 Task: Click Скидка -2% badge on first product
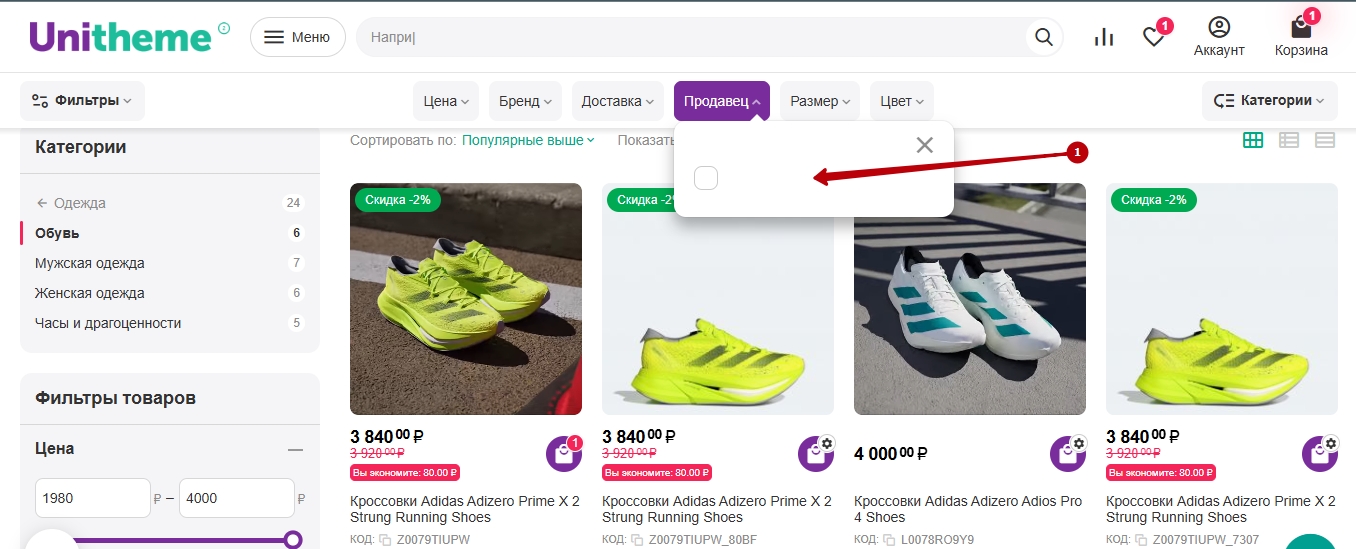(x=398, y=200)
